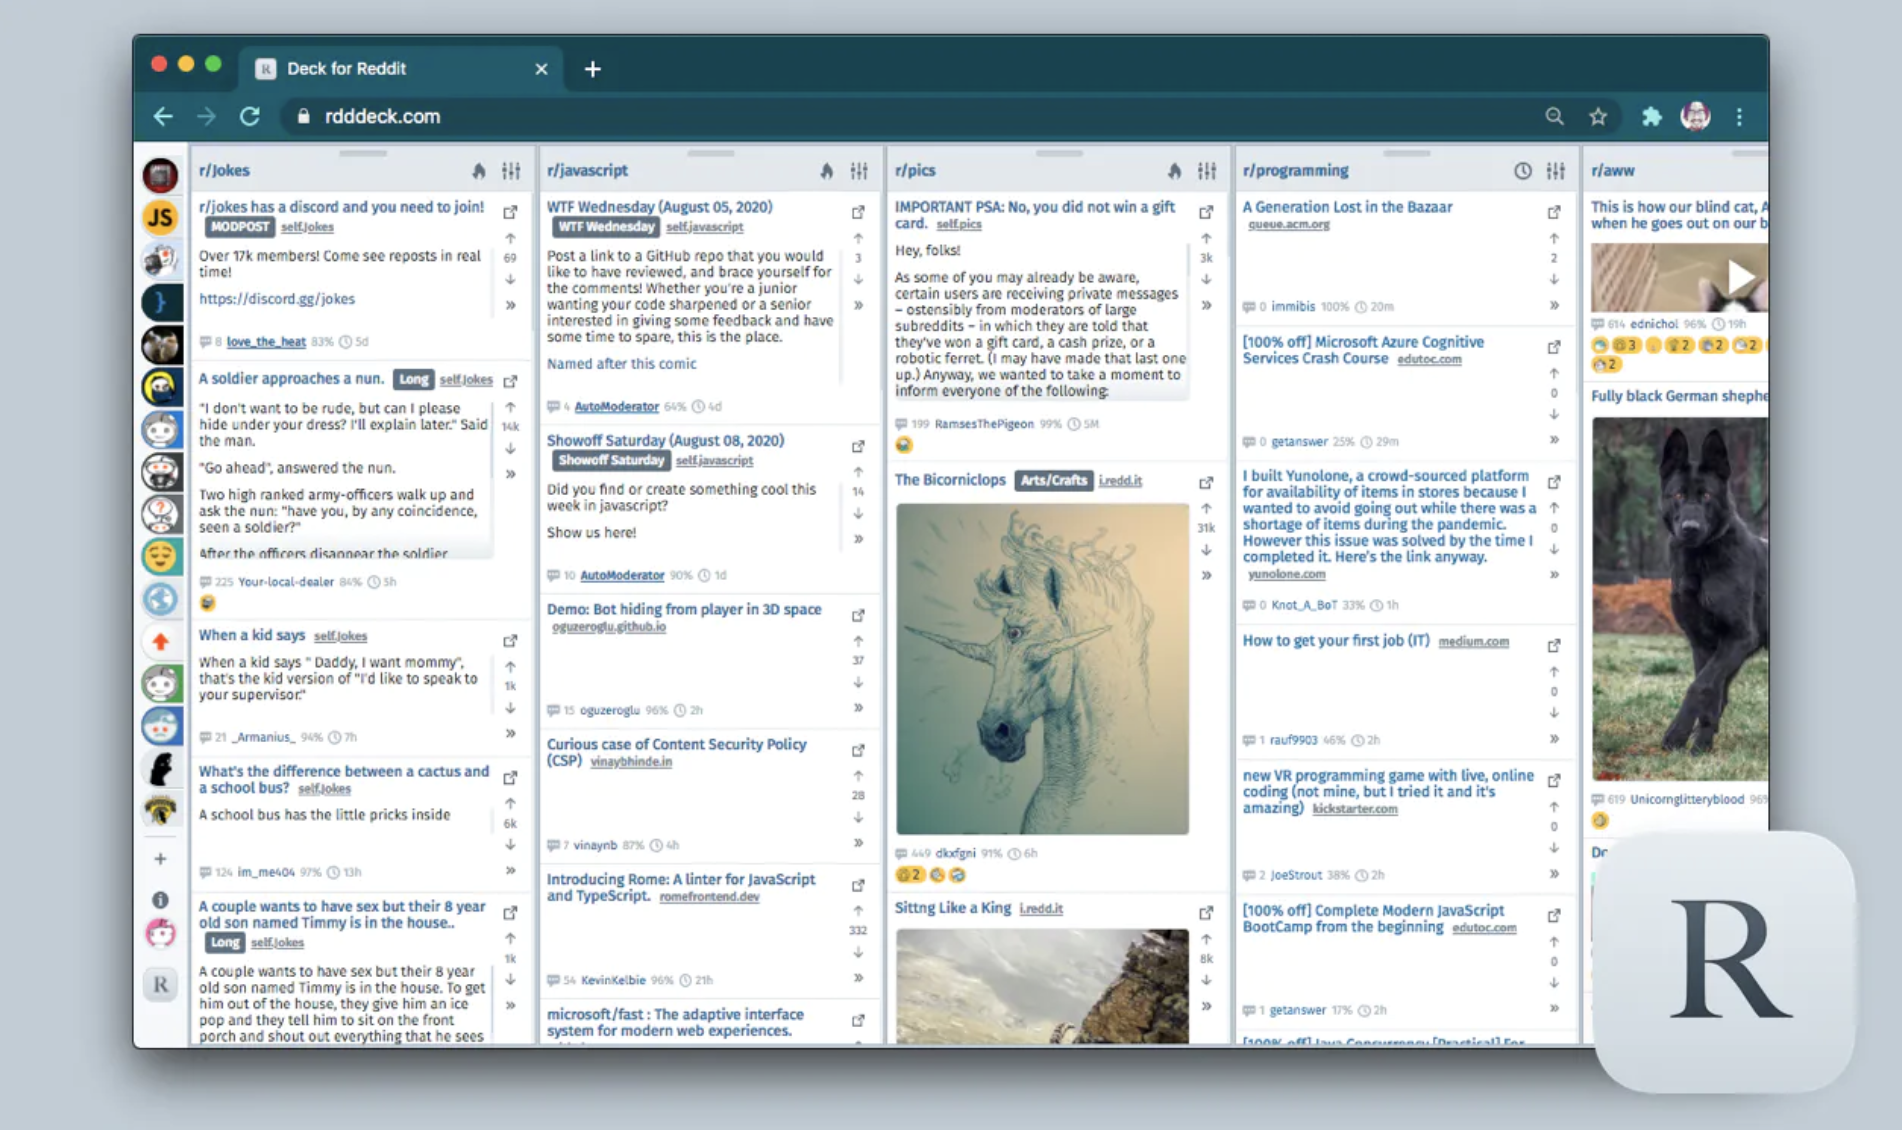Open settings sliders icon in r/Jokes column

coord(511,171)
